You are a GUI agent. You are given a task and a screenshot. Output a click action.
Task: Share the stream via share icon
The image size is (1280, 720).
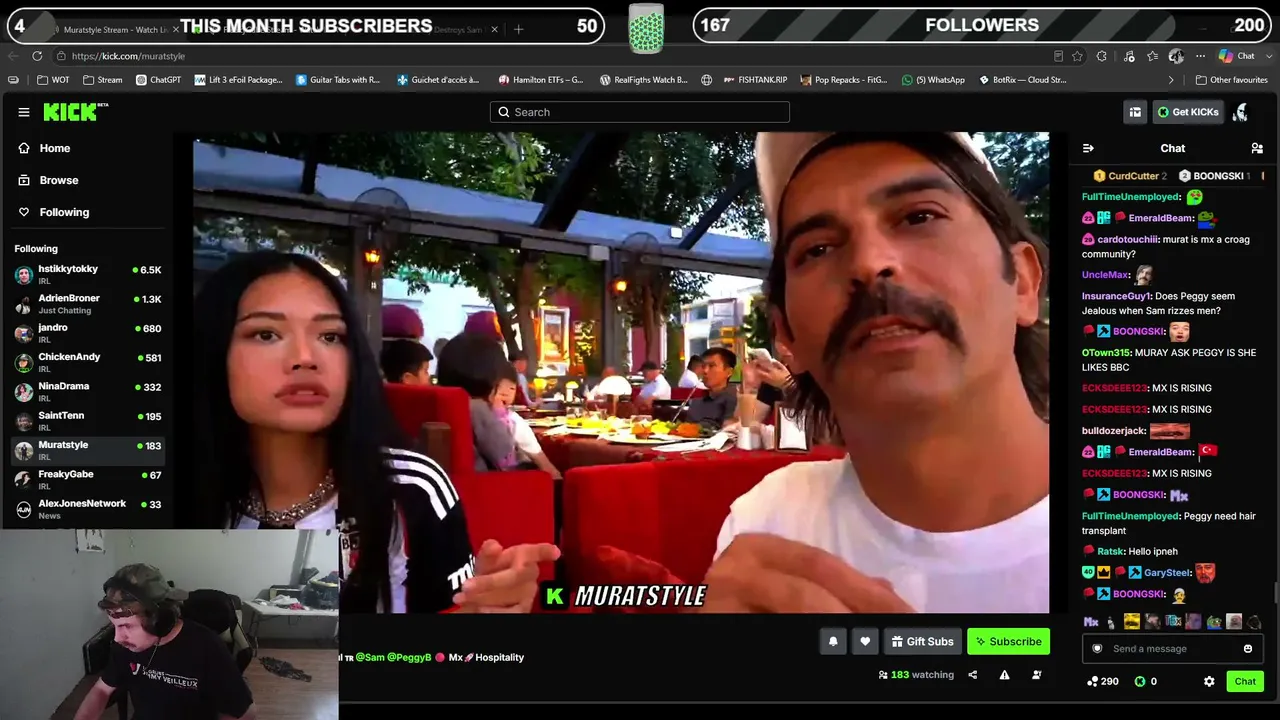coord(972,675)
